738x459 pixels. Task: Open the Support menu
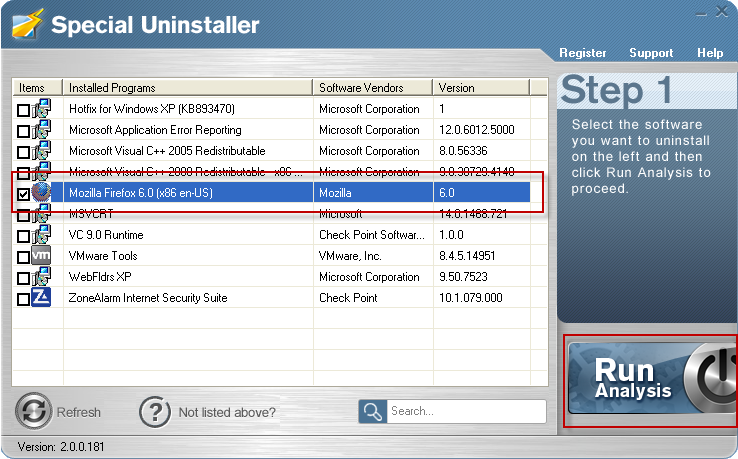pyautogui.click(x=651, y=53)
